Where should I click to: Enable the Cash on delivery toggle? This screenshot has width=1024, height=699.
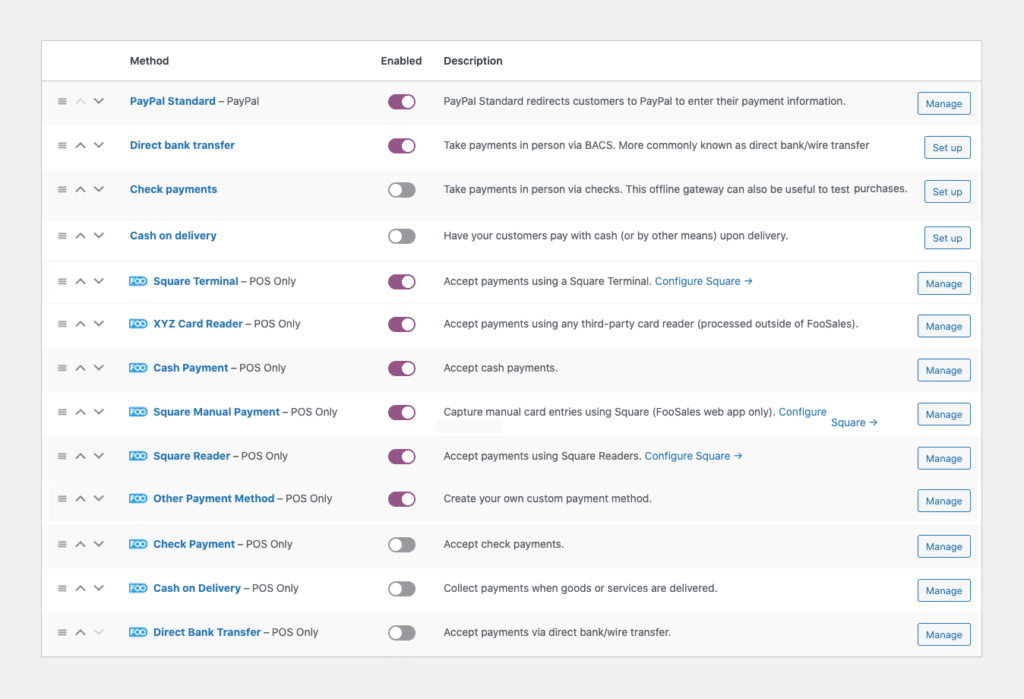(402, 236)
